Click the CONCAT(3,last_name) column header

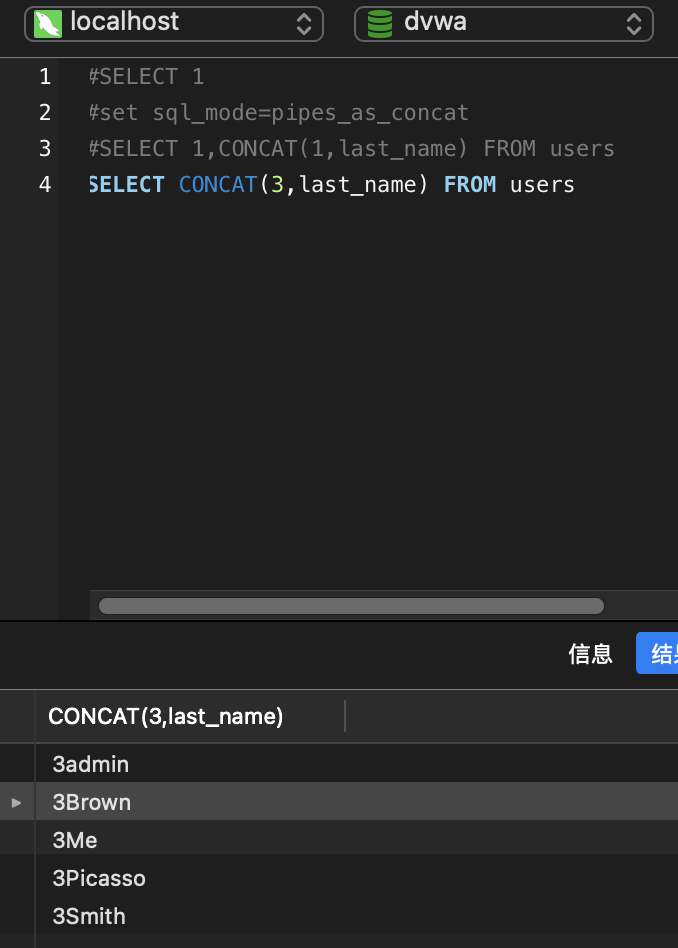(x=166, y=716)
